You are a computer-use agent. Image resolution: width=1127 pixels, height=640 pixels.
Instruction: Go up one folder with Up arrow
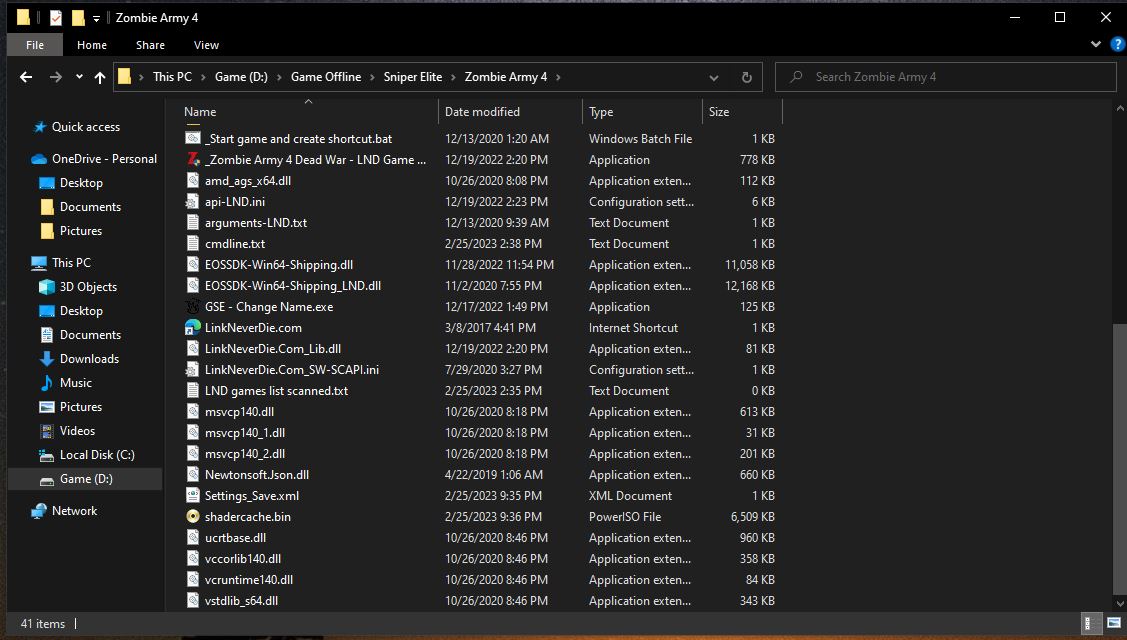click(x=100, y=77)
